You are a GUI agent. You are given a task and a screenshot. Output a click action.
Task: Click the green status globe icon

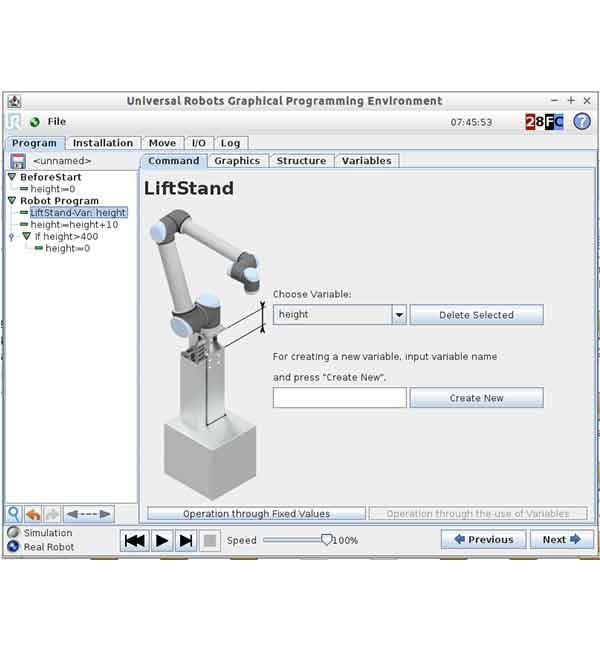[35, 122]
